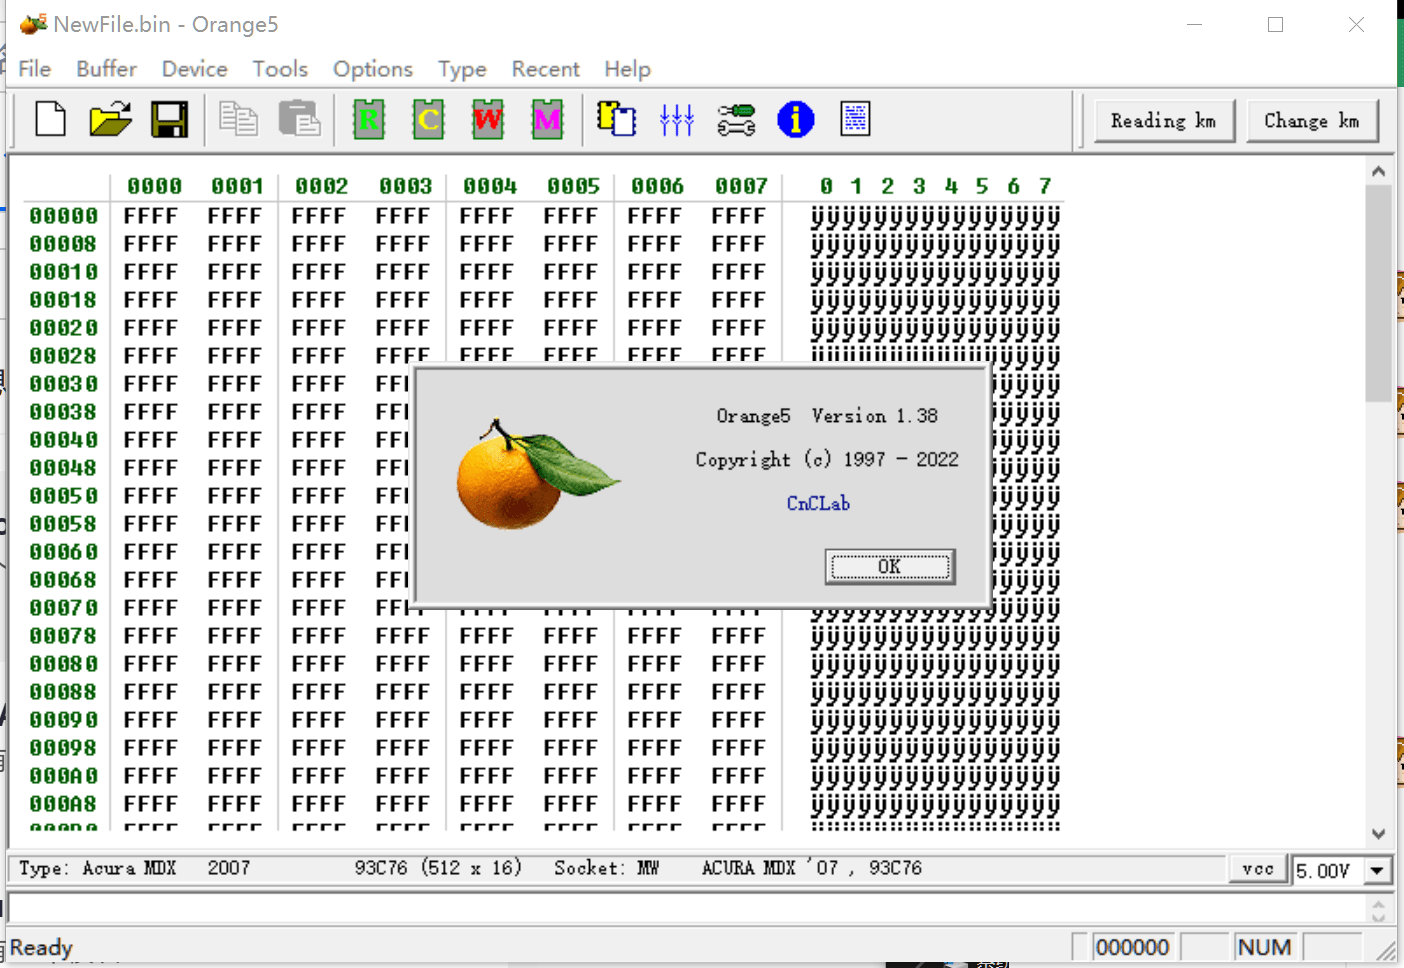1404x968 pixels.
Task: Click the hex editor scroll down arrow
Action: click(1378, 834)
